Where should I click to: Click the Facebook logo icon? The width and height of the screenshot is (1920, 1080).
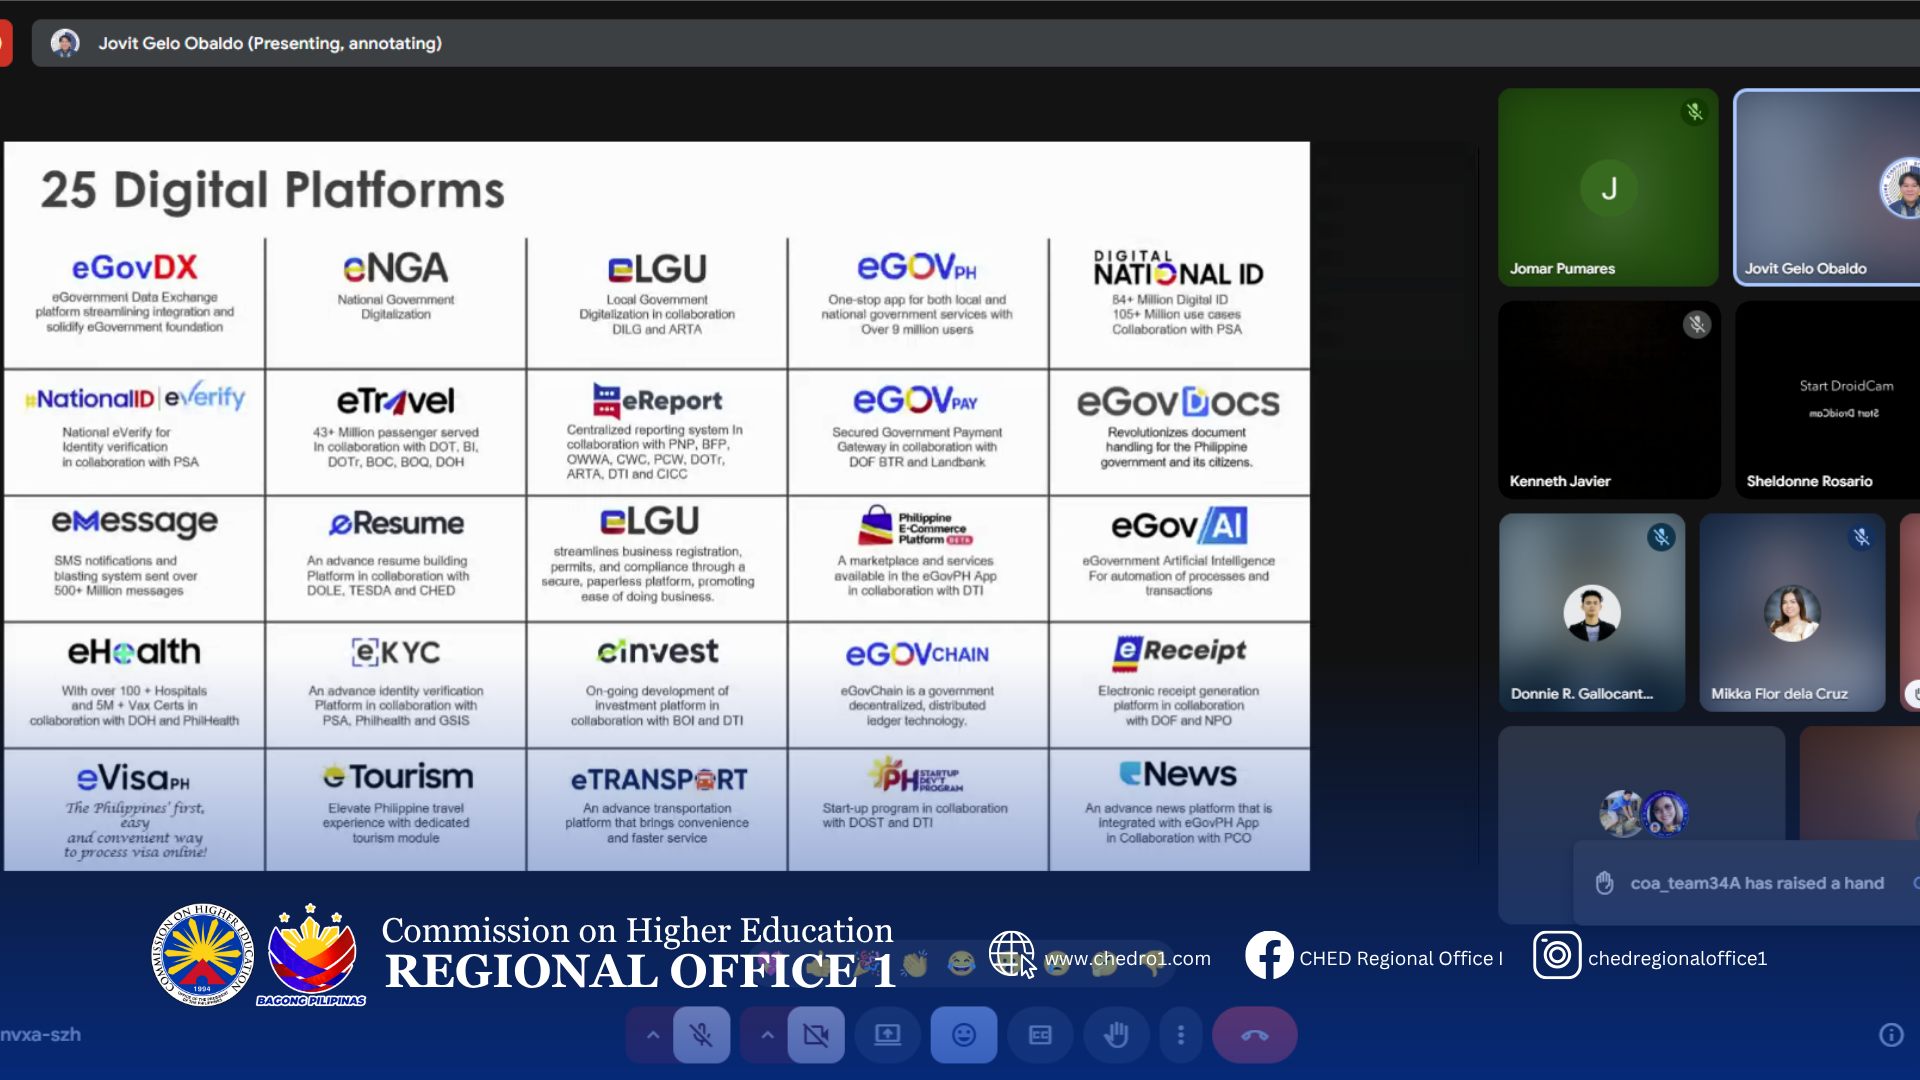1268,955
